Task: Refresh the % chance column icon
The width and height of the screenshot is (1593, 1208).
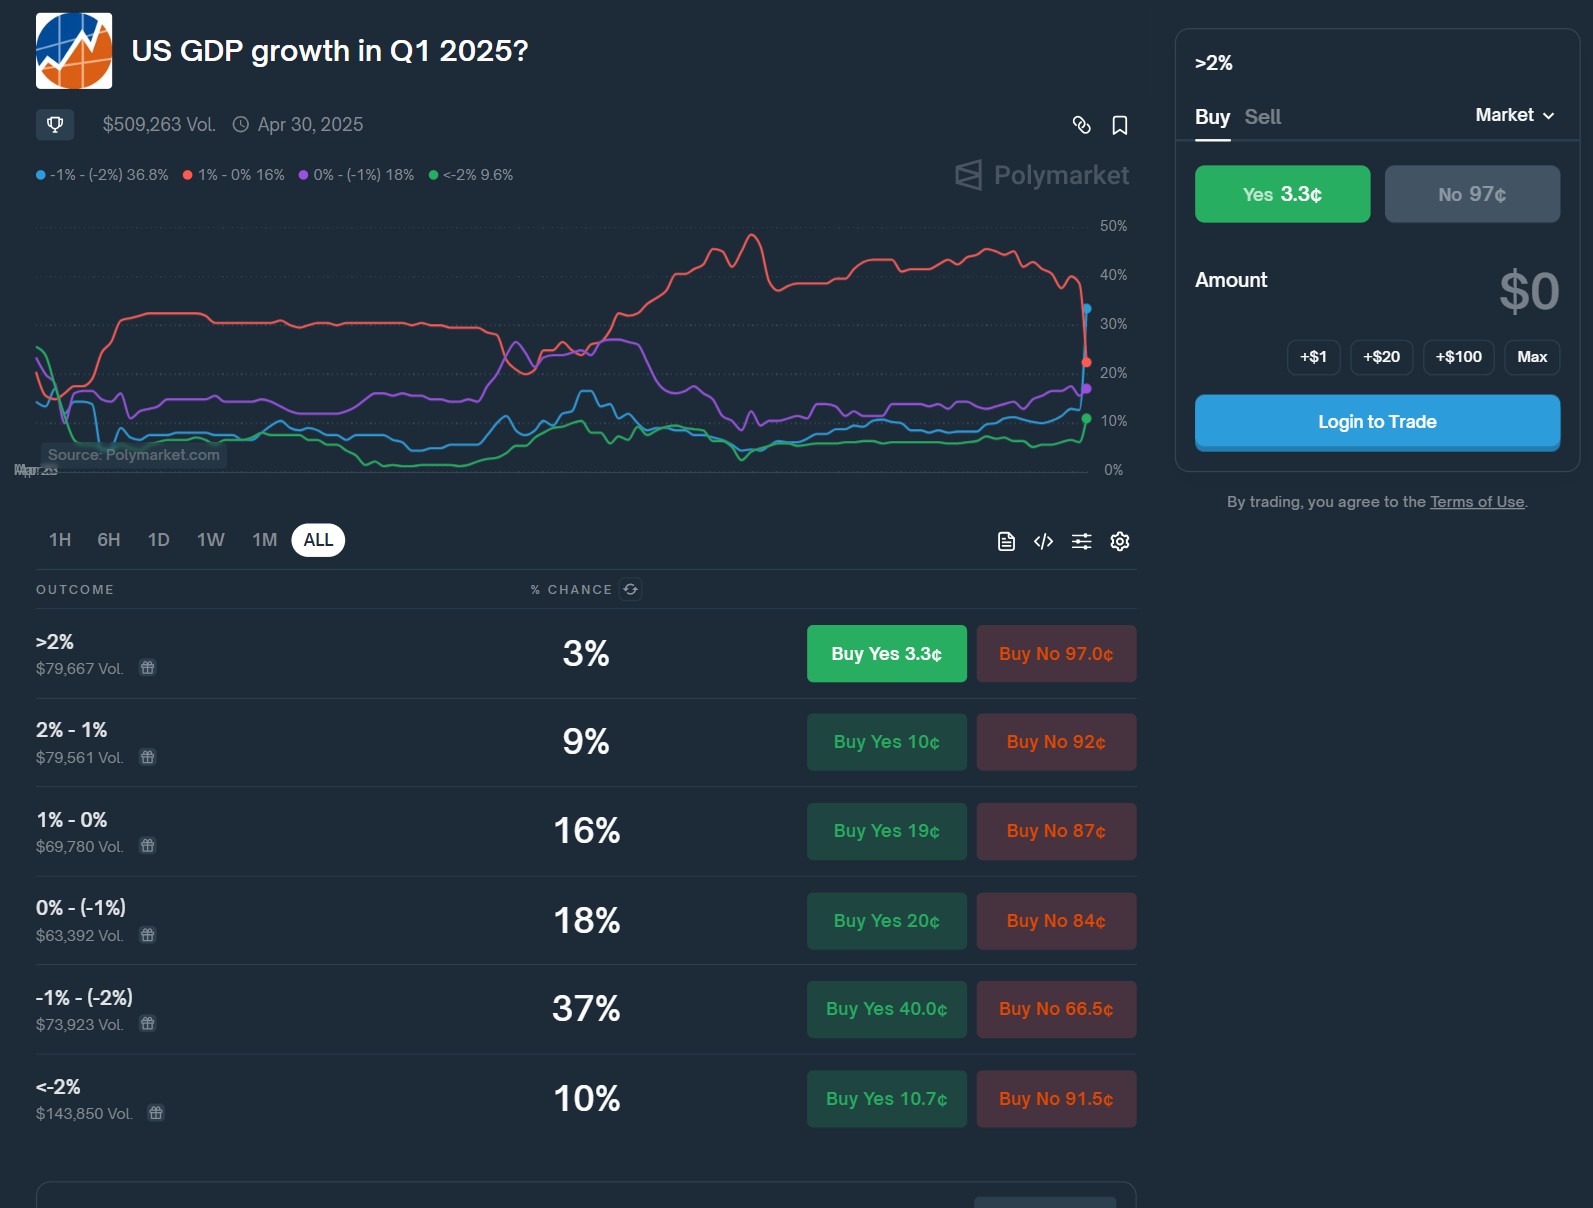Action: click(631, 589)
